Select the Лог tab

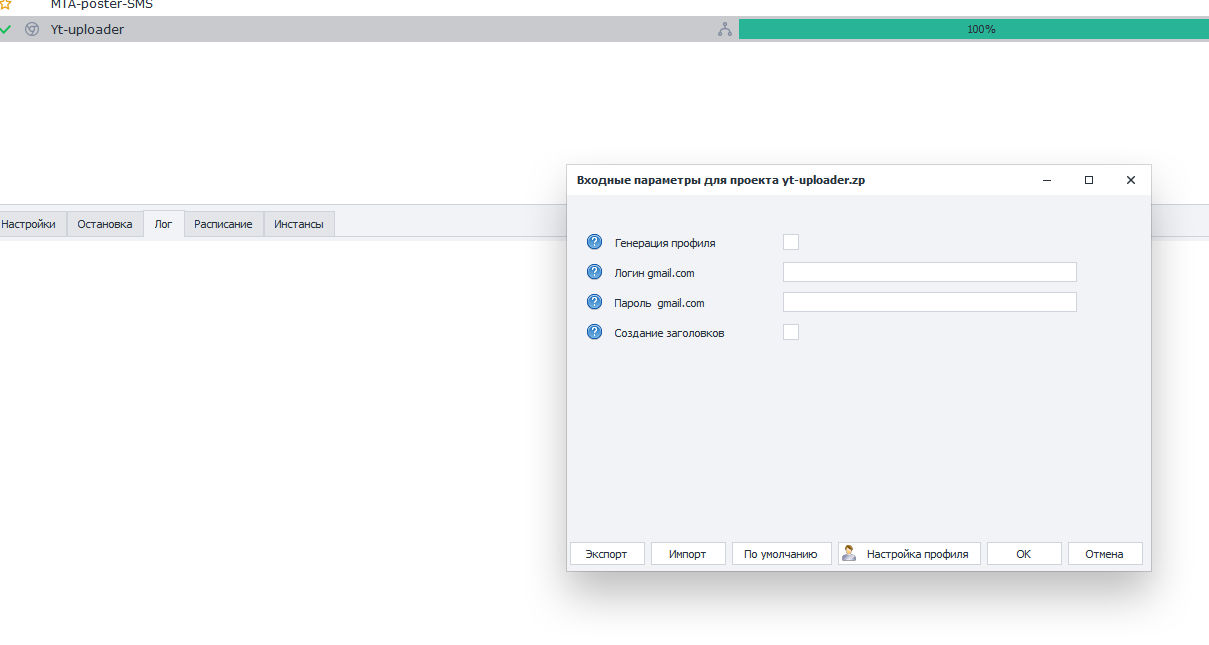pyautogui.click(x=164, y=224)
